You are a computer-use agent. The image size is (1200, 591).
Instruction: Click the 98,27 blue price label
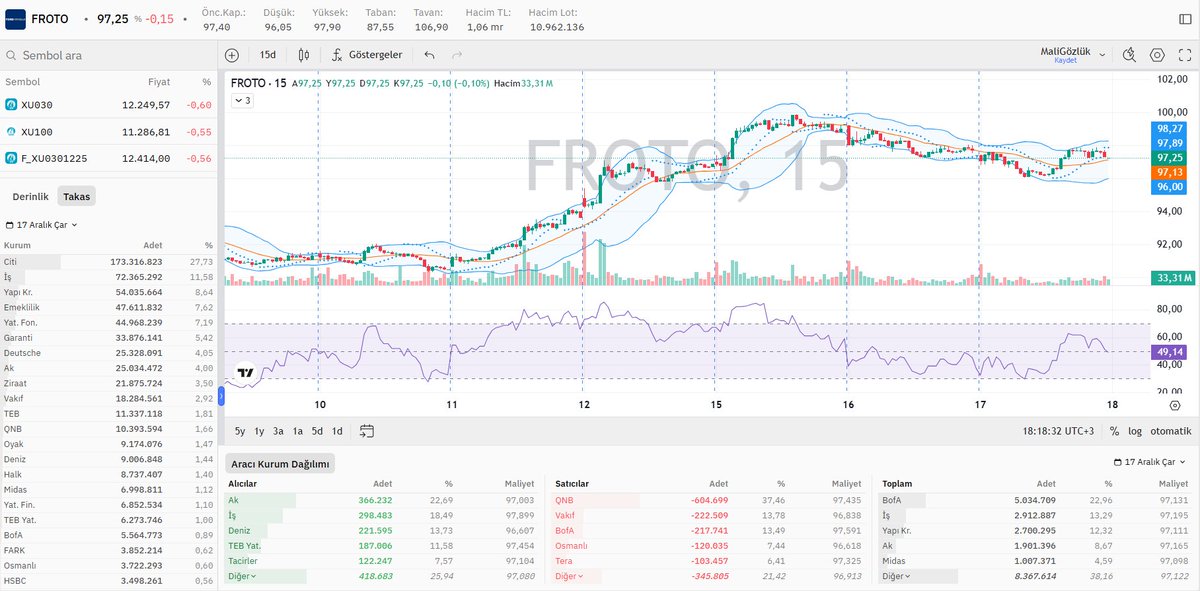[1170, 128]
